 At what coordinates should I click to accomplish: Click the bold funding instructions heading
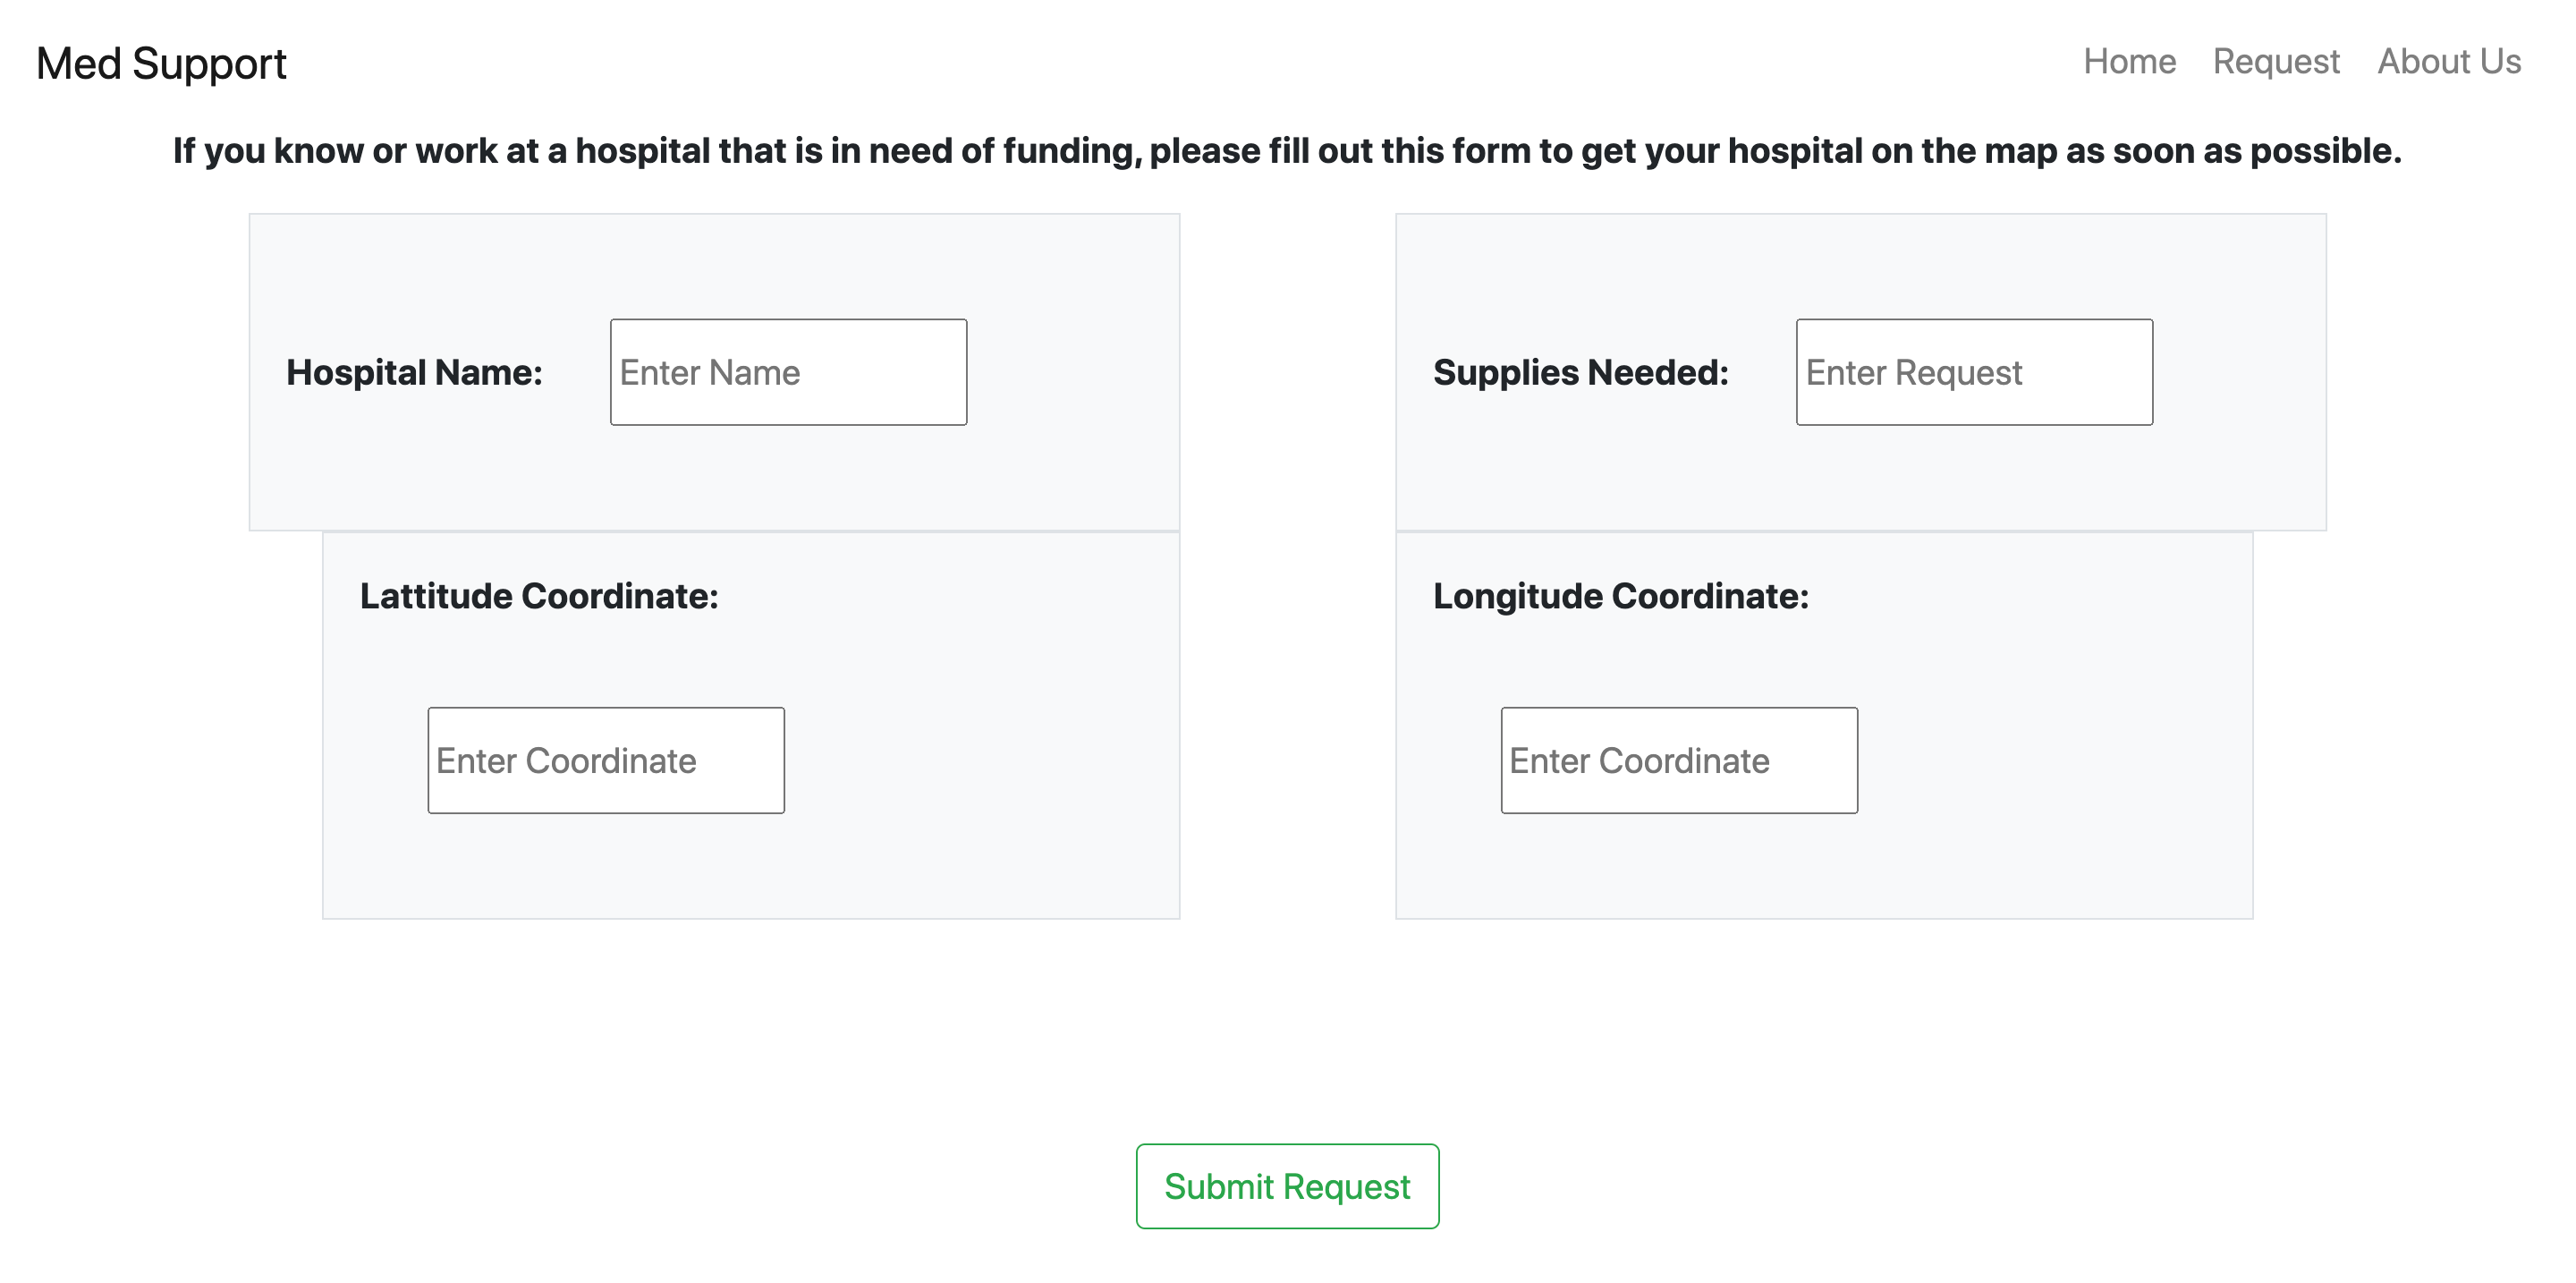(x=1287, y=151)
